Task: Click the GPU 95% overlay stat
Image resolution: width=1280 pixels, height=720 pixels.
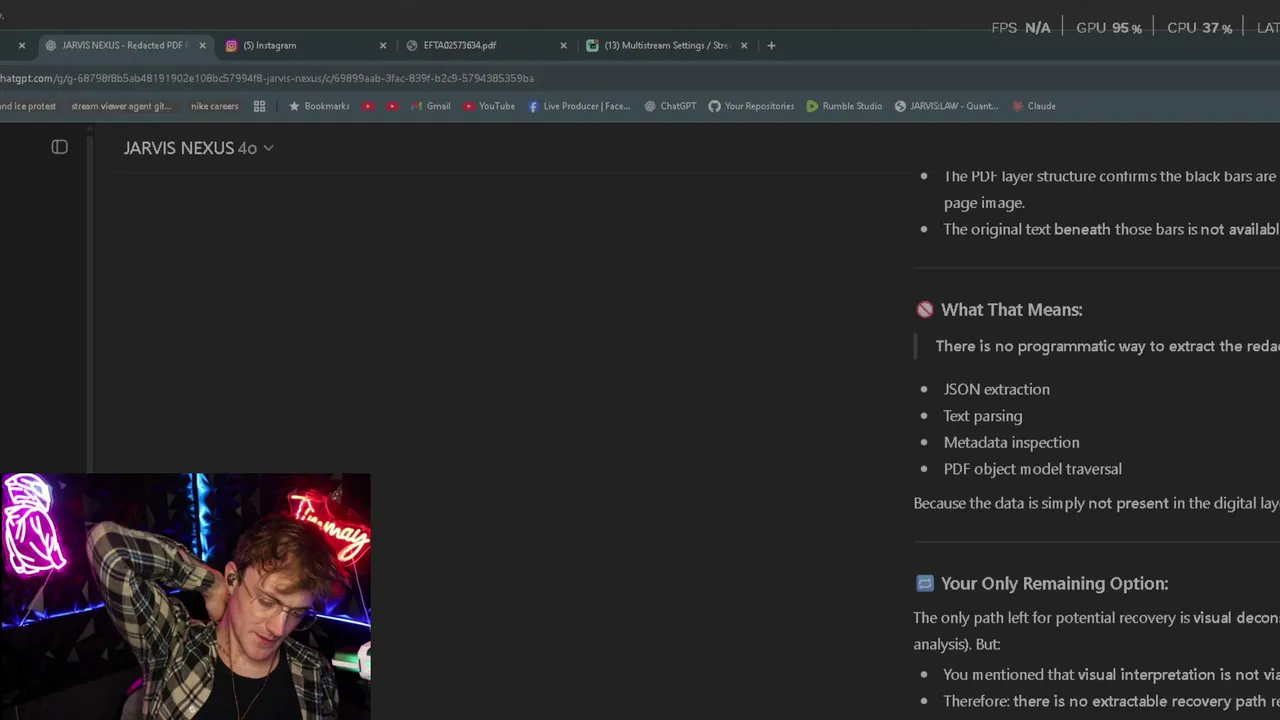Action: (x=1108, y=28)
